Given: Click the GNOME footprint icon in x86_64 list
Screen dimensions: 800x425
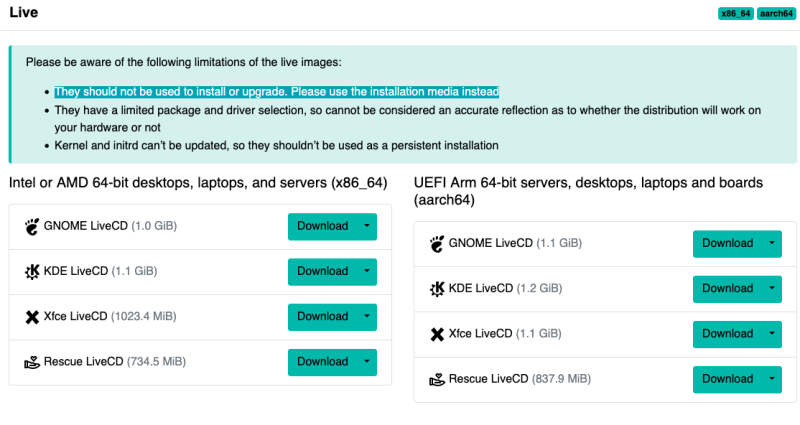Looking at the screenshot, I should (31, 226).
